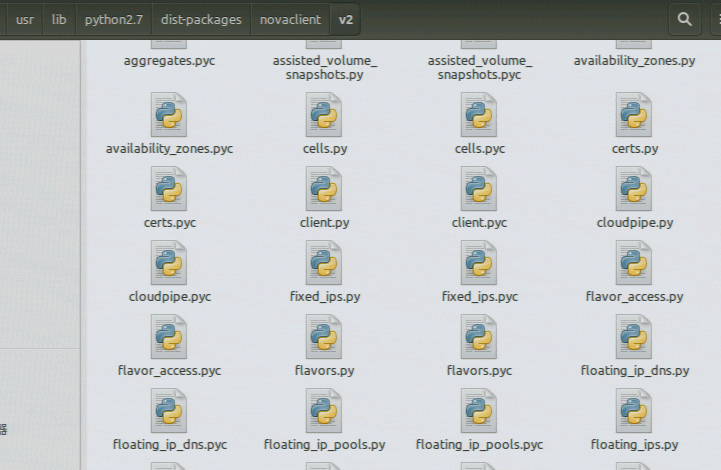Go to the novaclient path segment
The image size is (721, 470).
(x=290, y=19)
